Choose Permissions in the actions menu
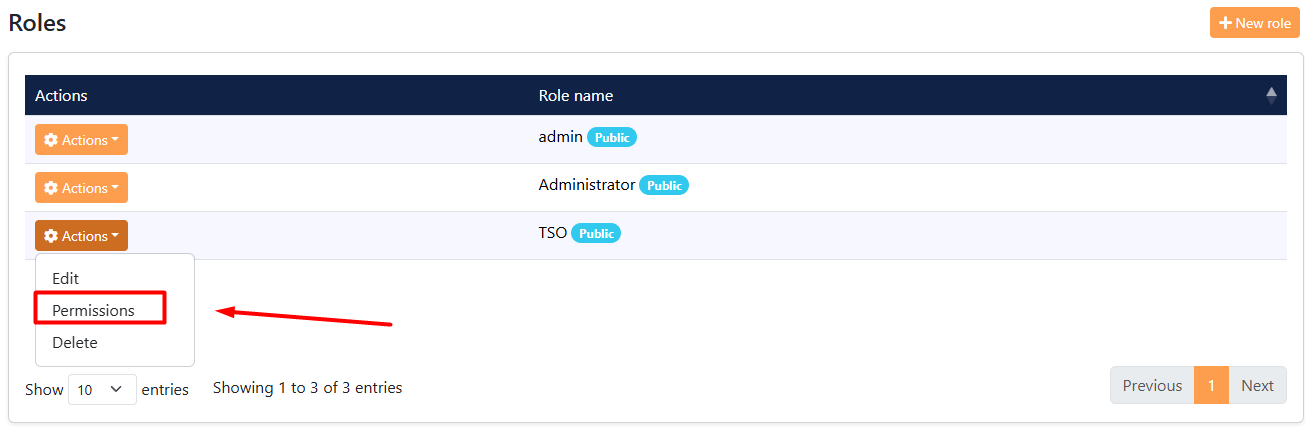 coord(93,310)
